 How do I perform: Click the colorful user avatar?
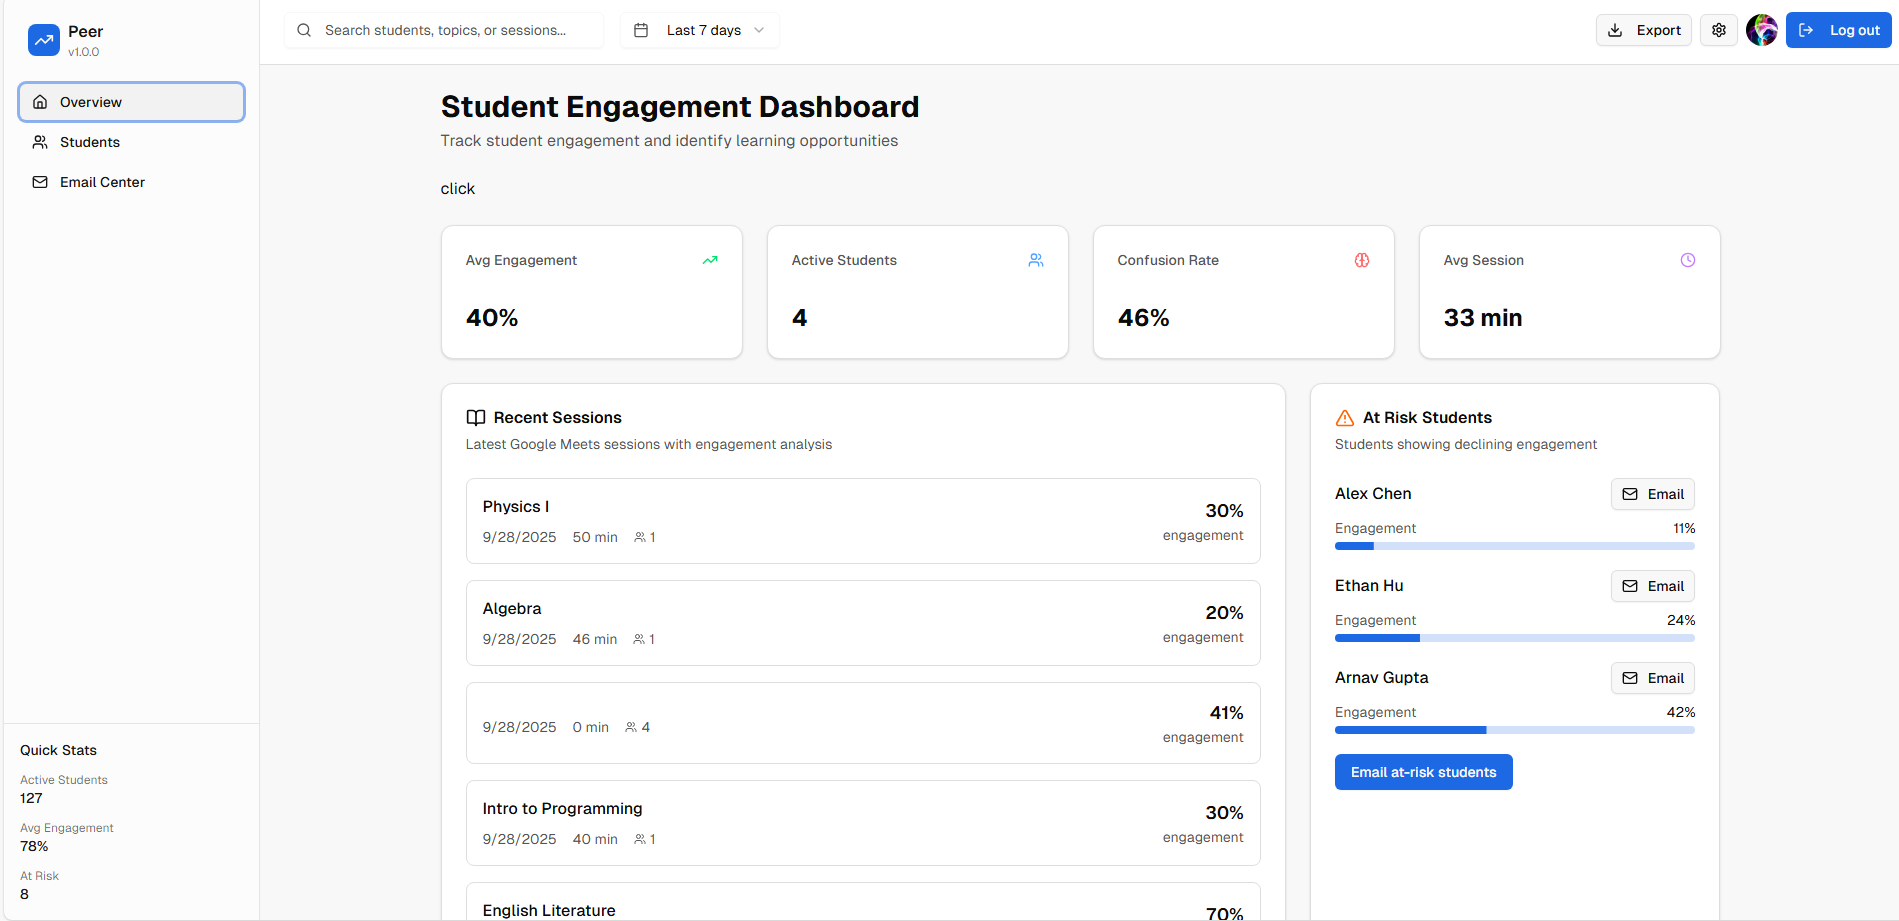point(1762,30)
